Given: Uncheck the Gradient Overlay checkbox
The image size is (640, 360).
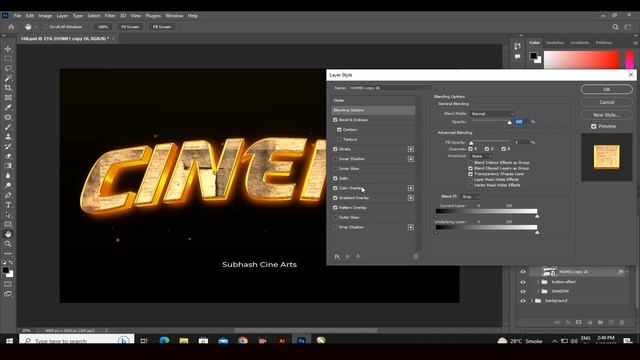Looking at the screenshot, I should [335, 198].
